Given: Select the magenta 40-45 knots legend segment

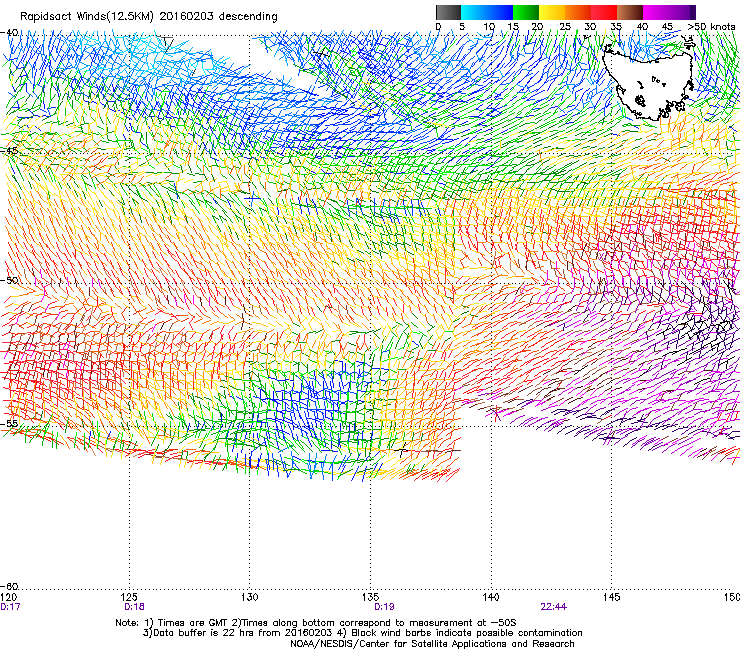Looking at the screenshot, I should click(x=656, y=12).
